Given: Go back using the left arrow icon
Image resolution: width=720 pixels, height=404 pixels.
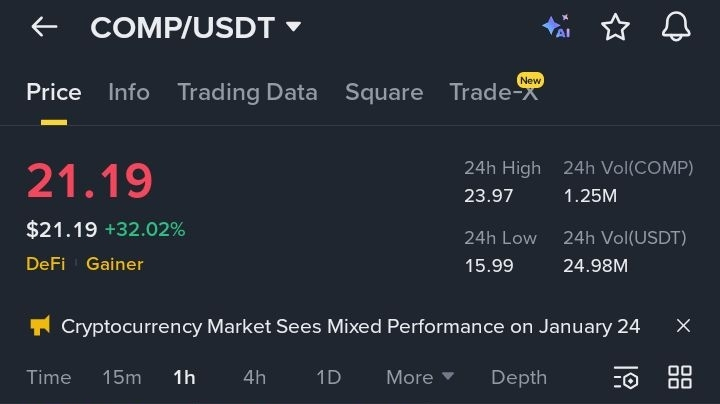Looking at the screenshot, I should 44,27.
